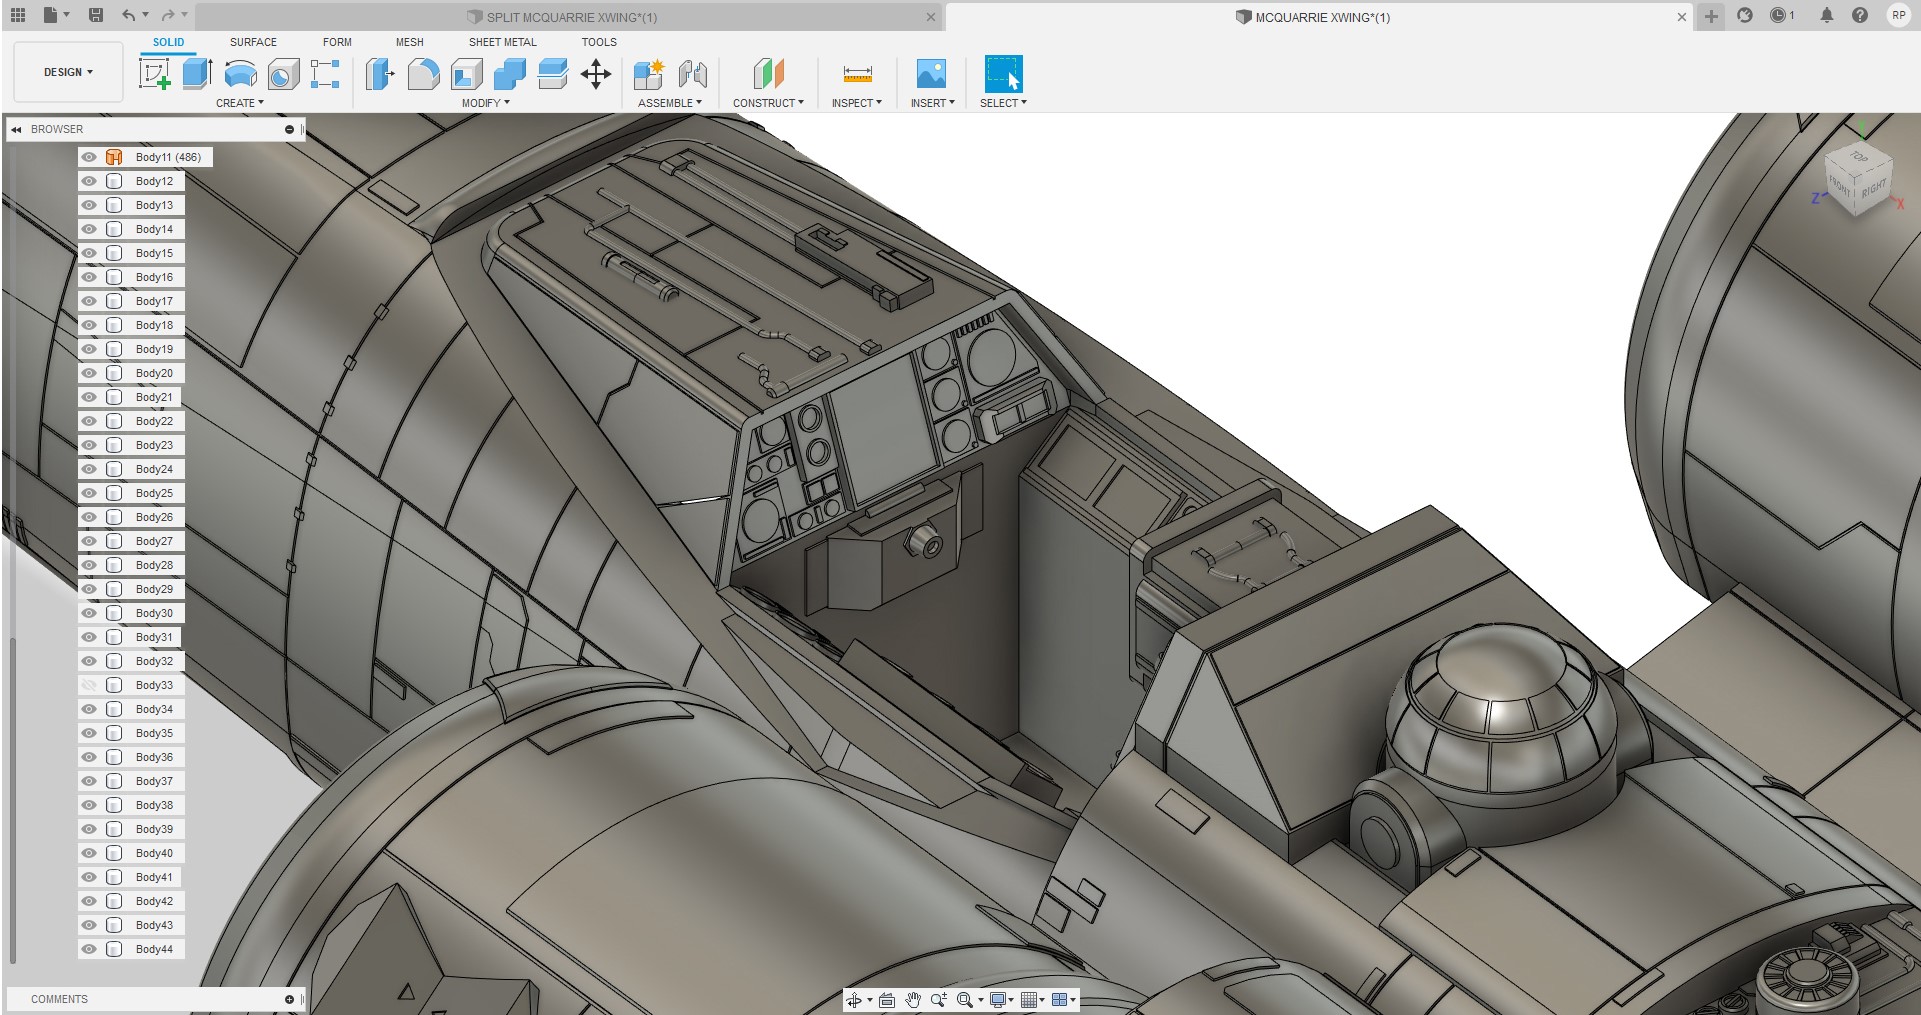Hide Body44 using its eye icon
The height and width of the screenshot is (1015, 1921).
tap(89, 949)
